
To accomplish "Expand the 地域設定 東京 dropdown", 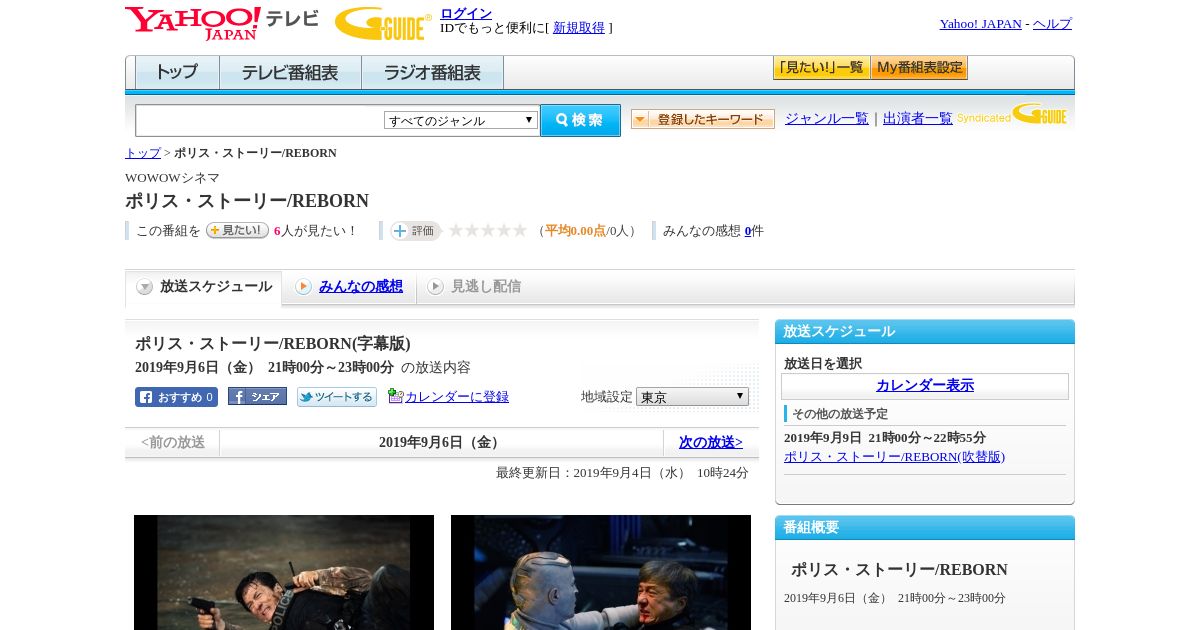I will pyautogui.click(x=692, y=397).
